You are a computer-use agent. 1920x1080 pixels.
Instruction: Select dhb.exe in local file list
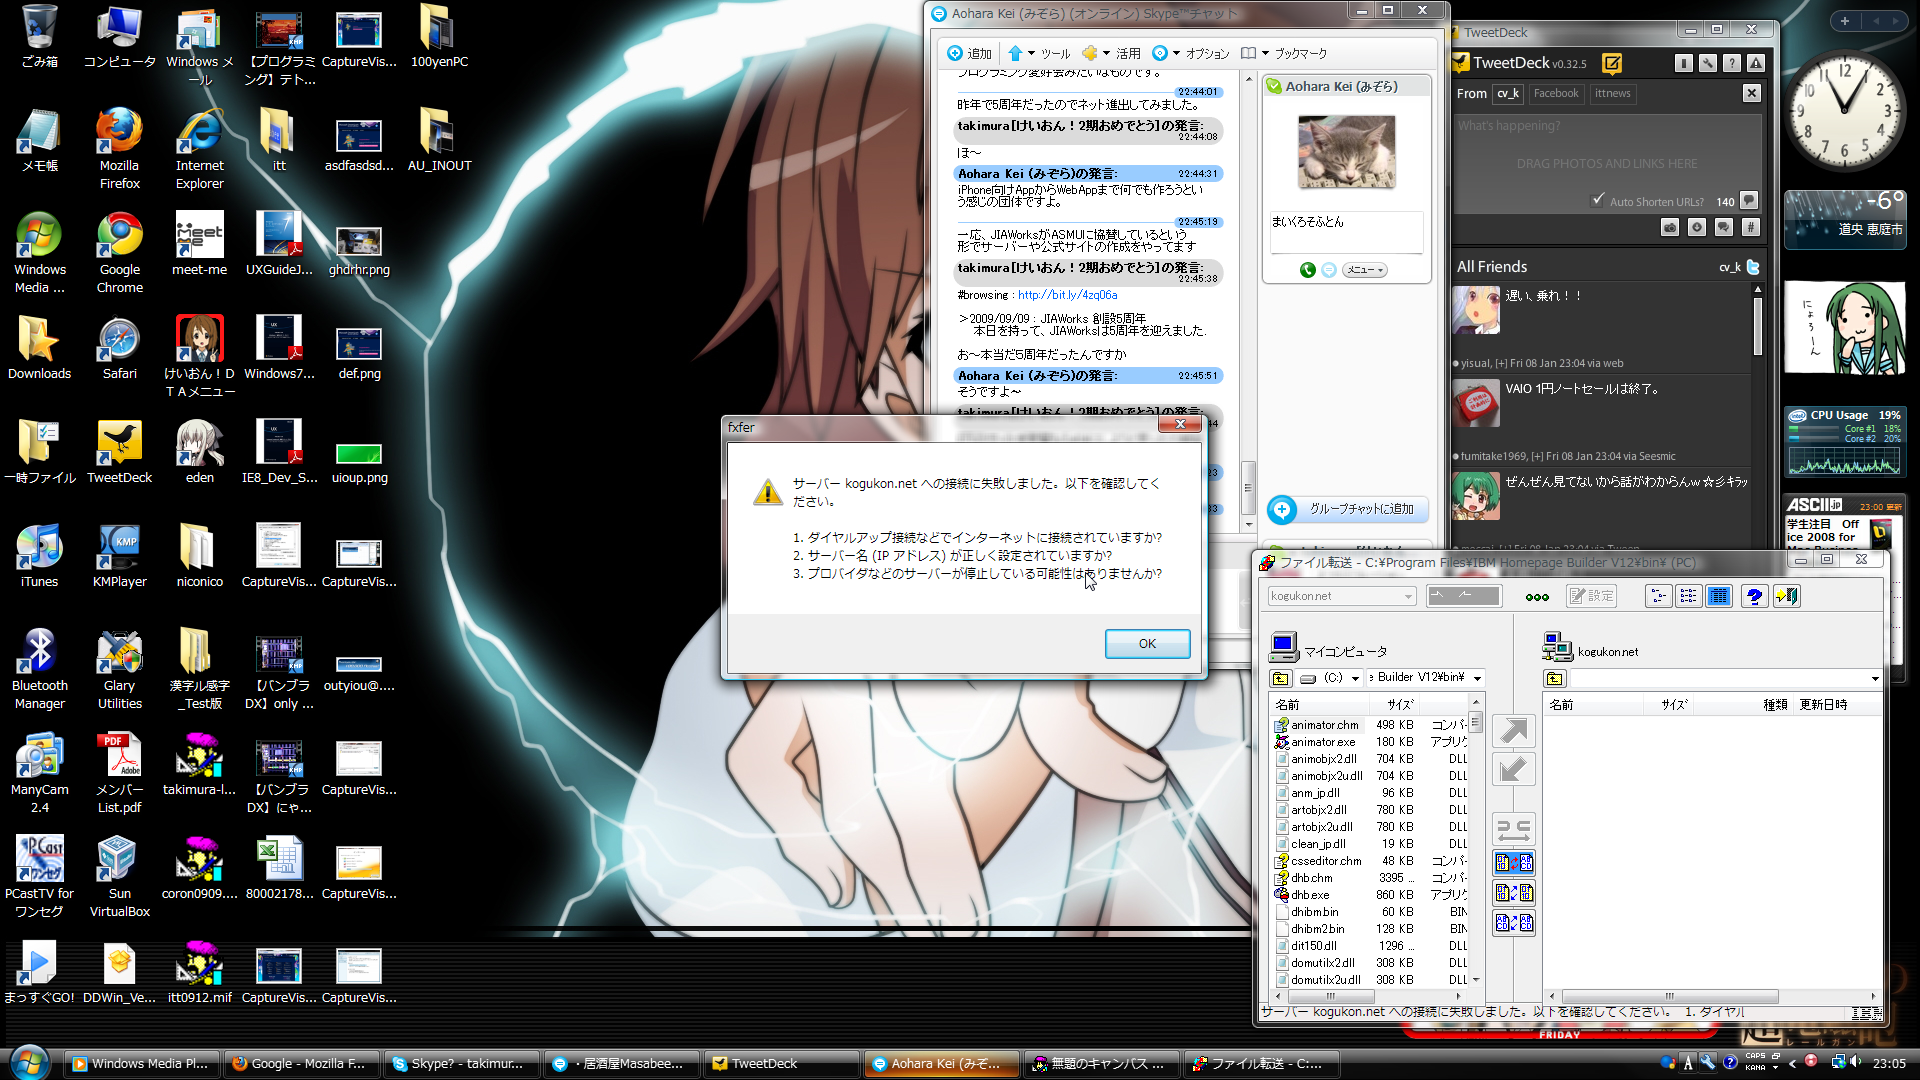1309,895
